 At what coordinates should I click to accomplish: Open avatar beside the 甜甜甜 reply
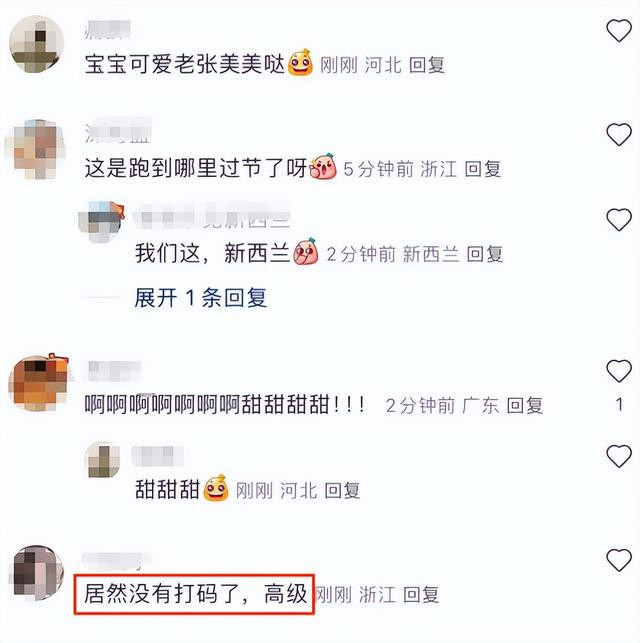click(102, 460)
